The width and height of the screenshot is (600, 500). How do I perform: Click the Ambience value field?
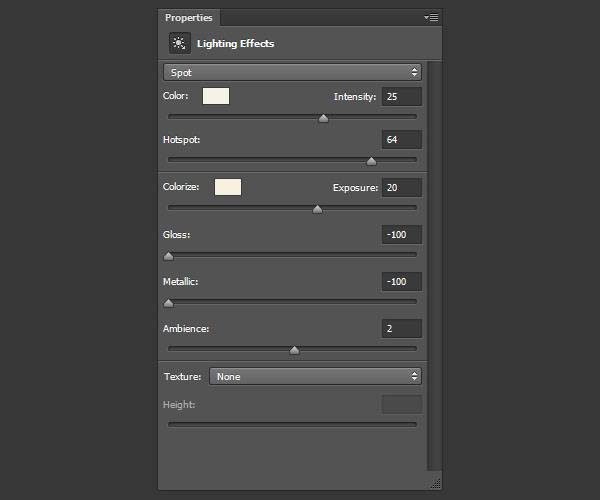click(401, 329)
